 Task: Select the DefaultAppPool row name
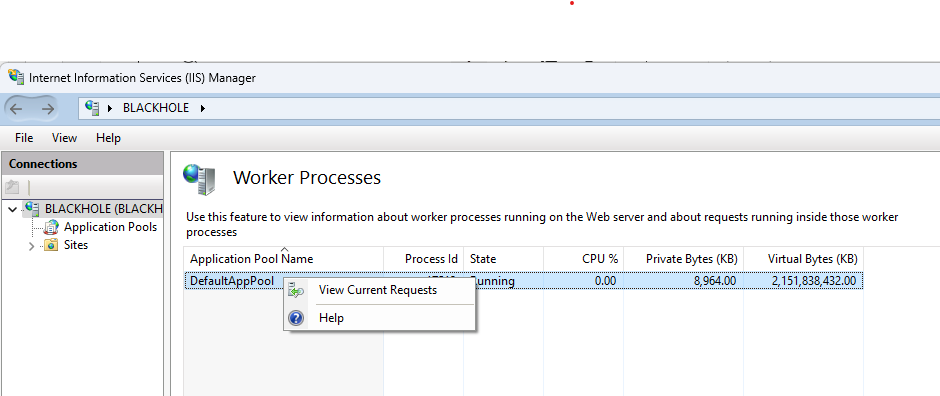click(x=232, y=280)
